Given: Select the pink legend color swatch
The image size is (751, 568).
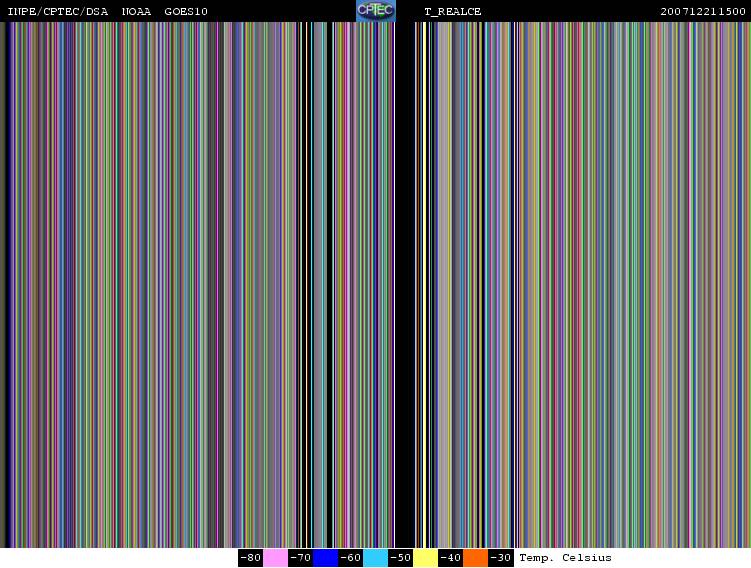Looking at the screenshot, I should click(275, 558).
